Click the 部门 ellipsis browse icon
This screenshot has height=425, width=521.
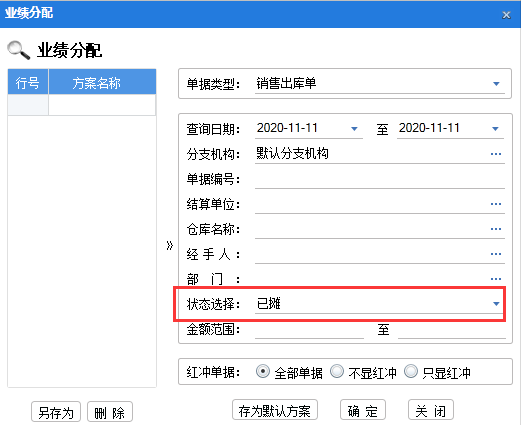pyautogui.click(x=496, y=279)
